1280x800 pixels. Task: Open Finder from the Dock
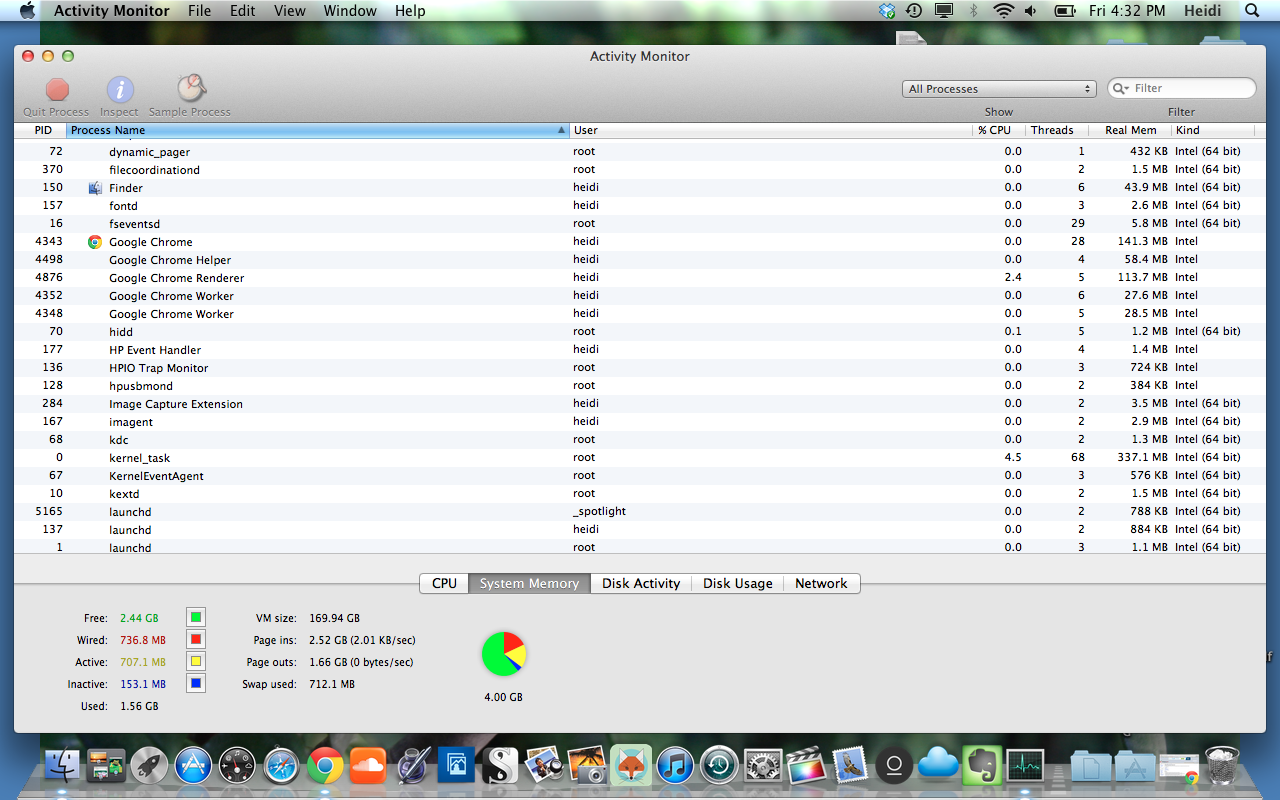pyautogui.click(x=63, y=766)
